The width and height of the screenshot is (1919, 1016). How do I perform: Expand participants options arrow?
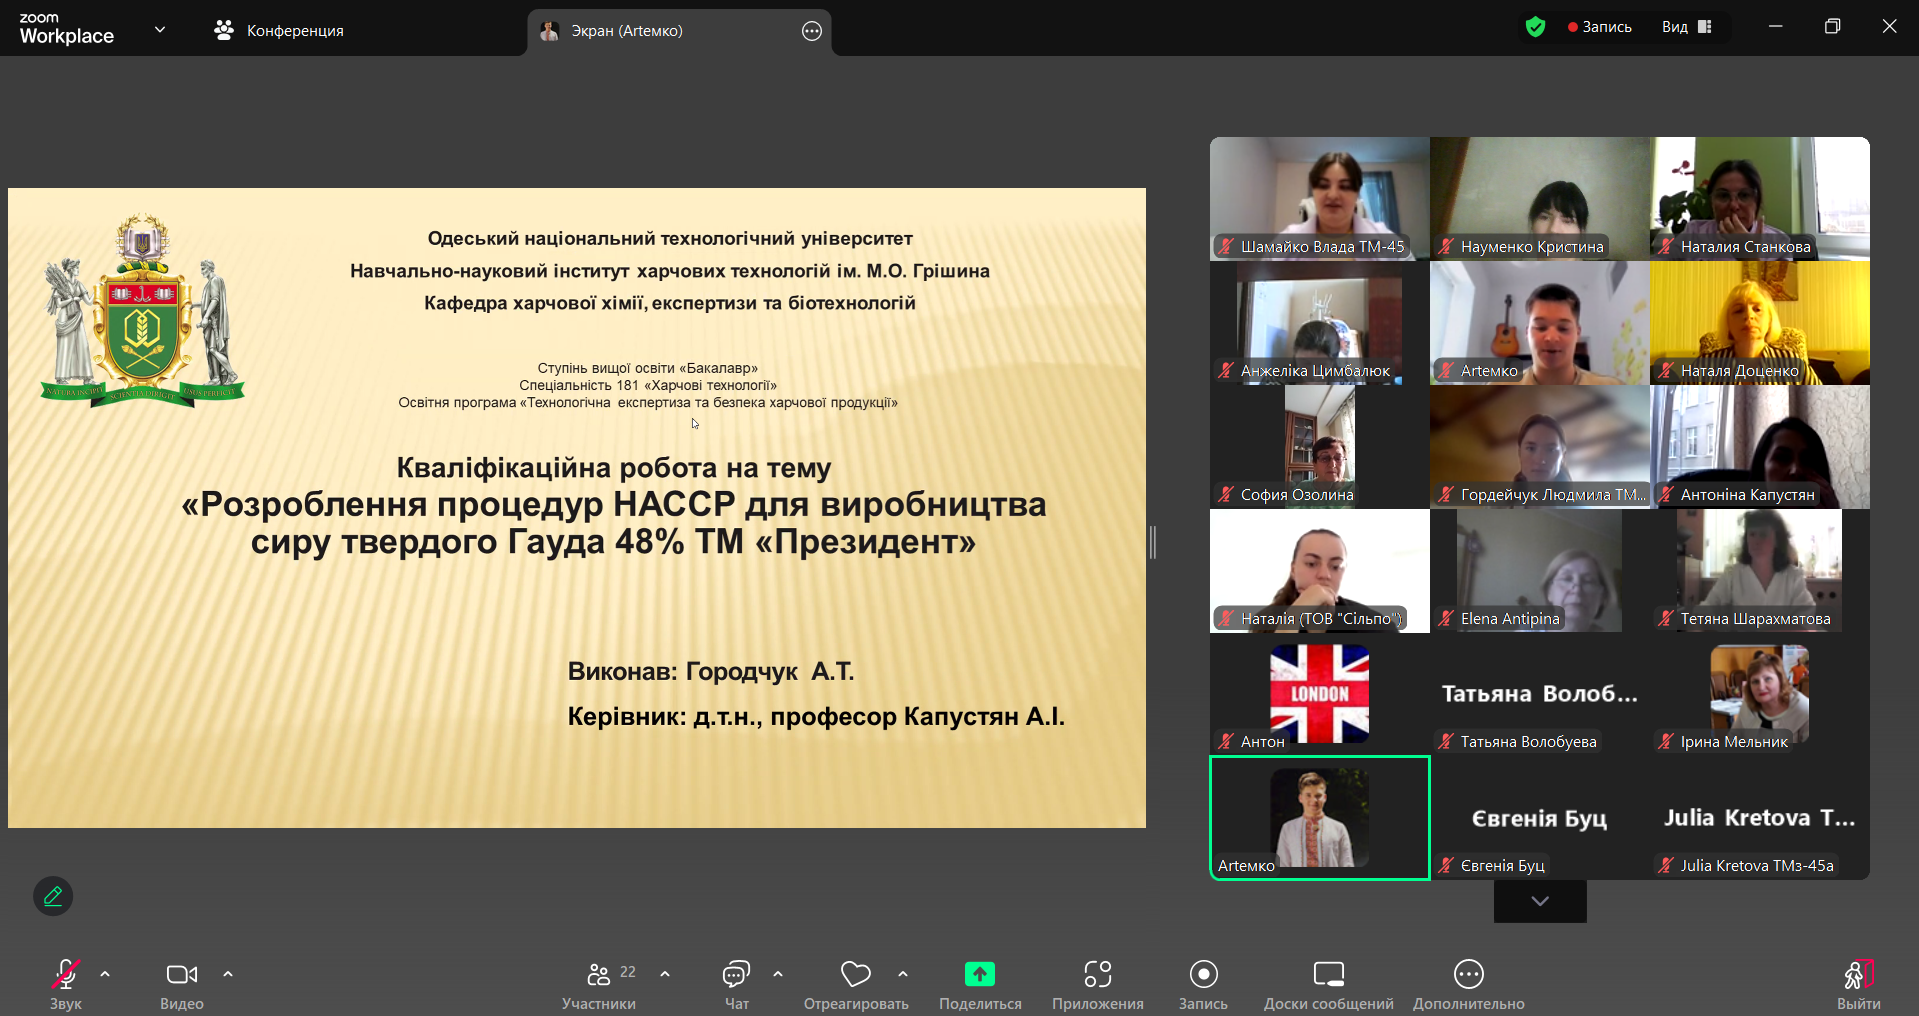click(665, 974)
